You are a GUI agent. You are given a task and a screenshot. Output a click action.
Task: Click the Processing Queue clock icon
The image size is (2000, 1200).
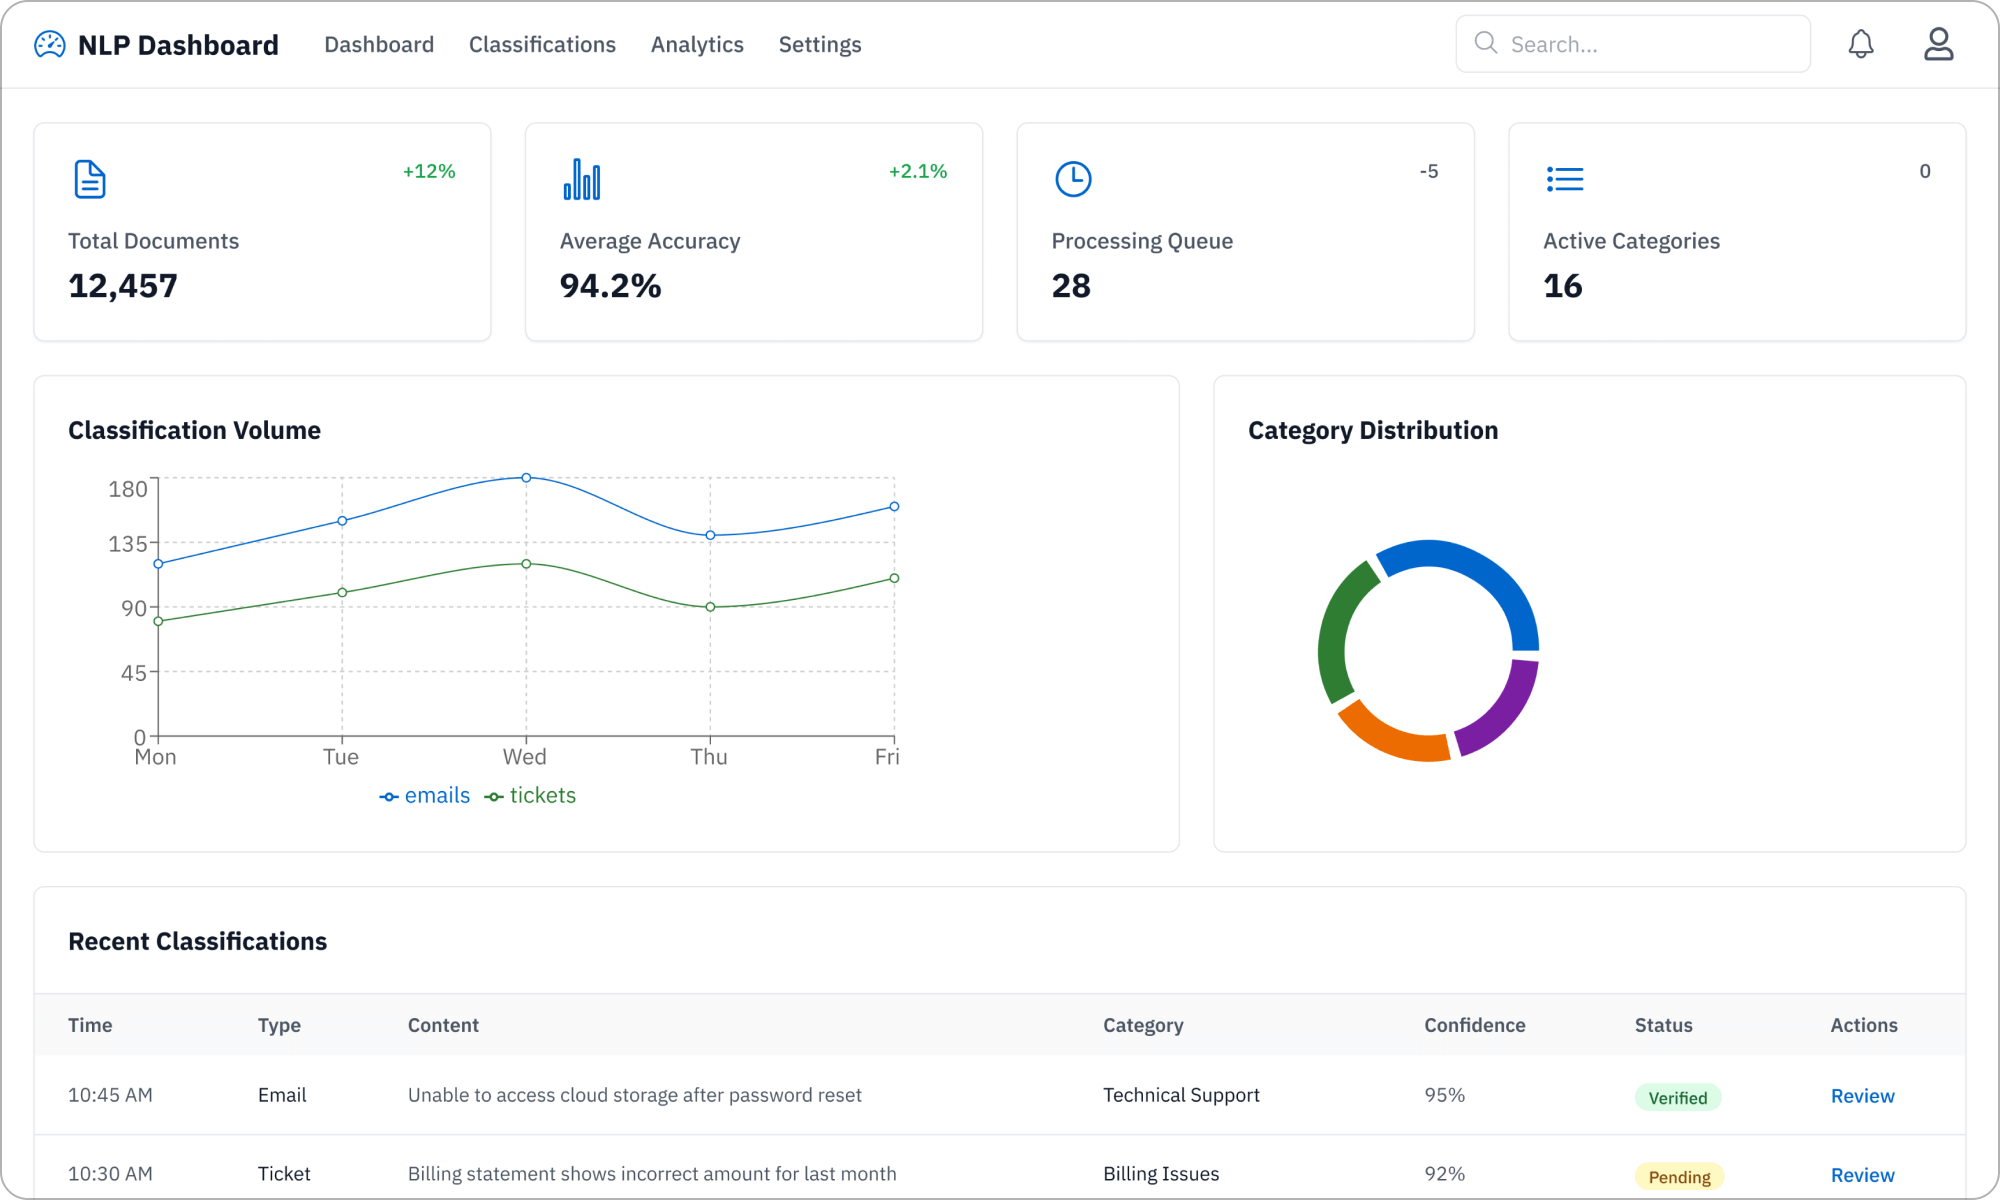1073,179
